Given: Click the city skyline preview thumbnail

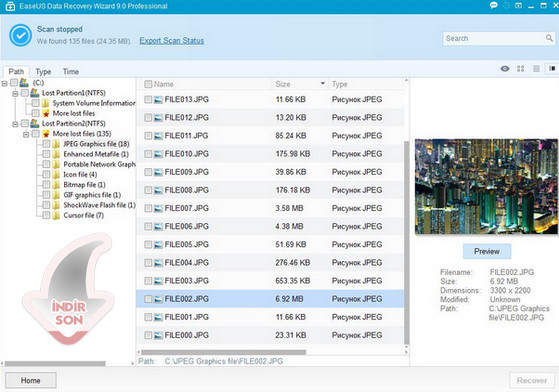Looking at the screenshot, I should (x=486, y=186).
